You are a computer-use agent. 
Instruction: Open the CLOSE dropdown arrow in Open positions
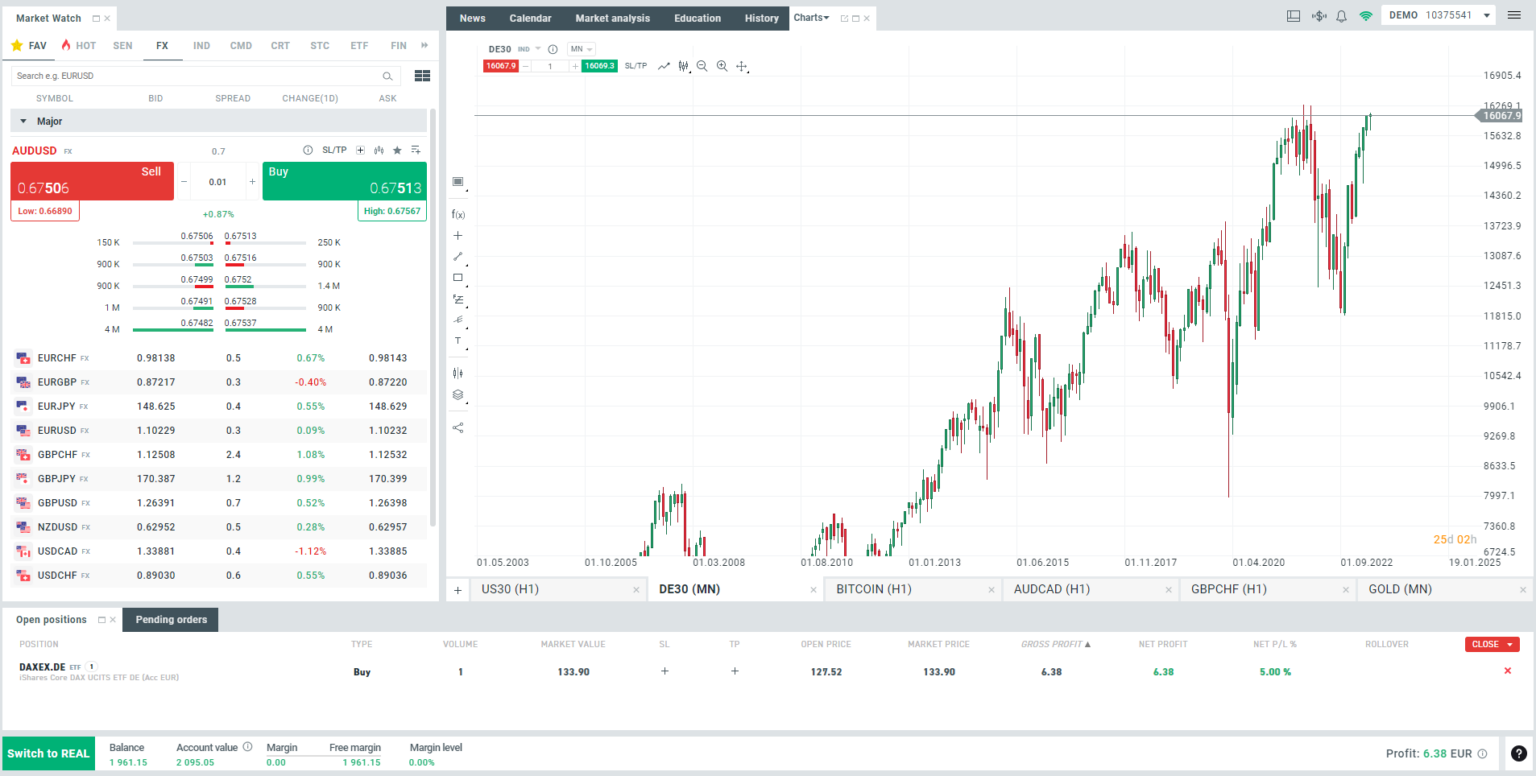click(x=1511, y=644)
